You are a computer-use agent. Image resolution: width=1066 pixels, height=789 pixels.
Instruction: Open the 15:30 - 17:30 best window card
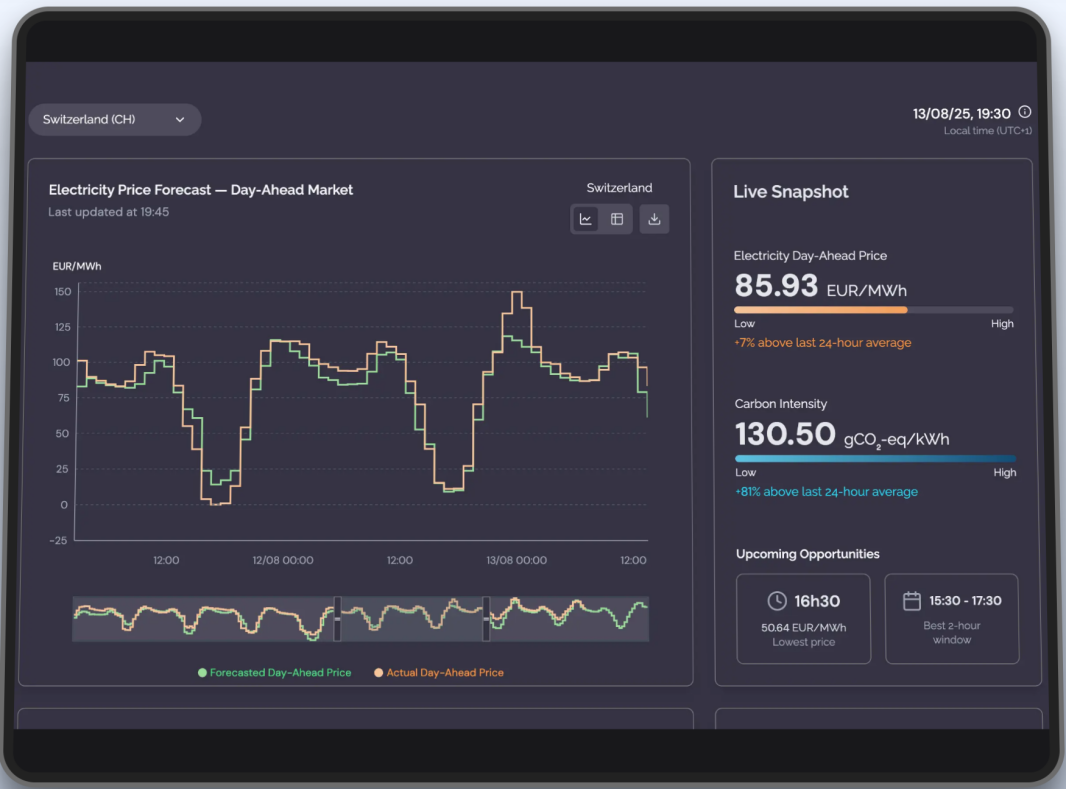(952, 618)
